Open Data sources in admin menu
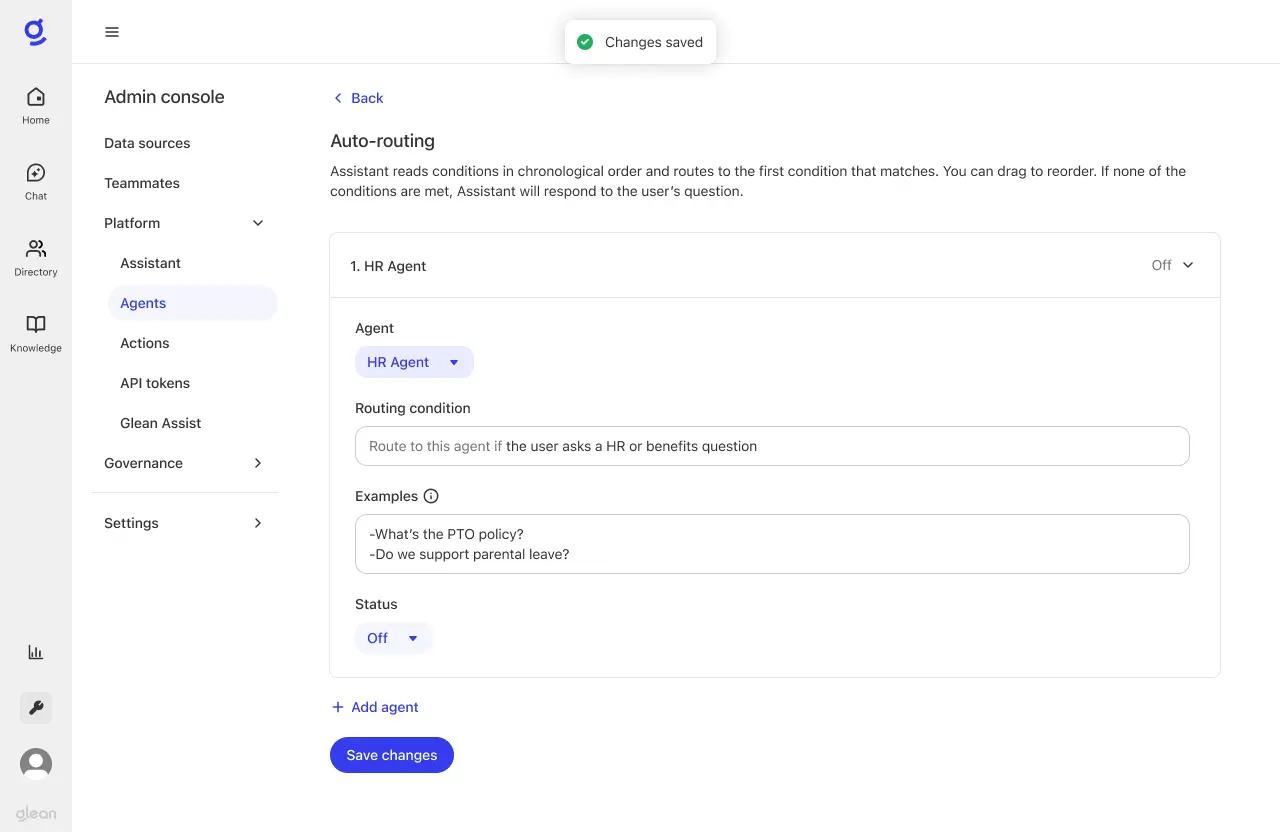The width and height of the screenshot is (1280, 832). (x=147, y=143)
